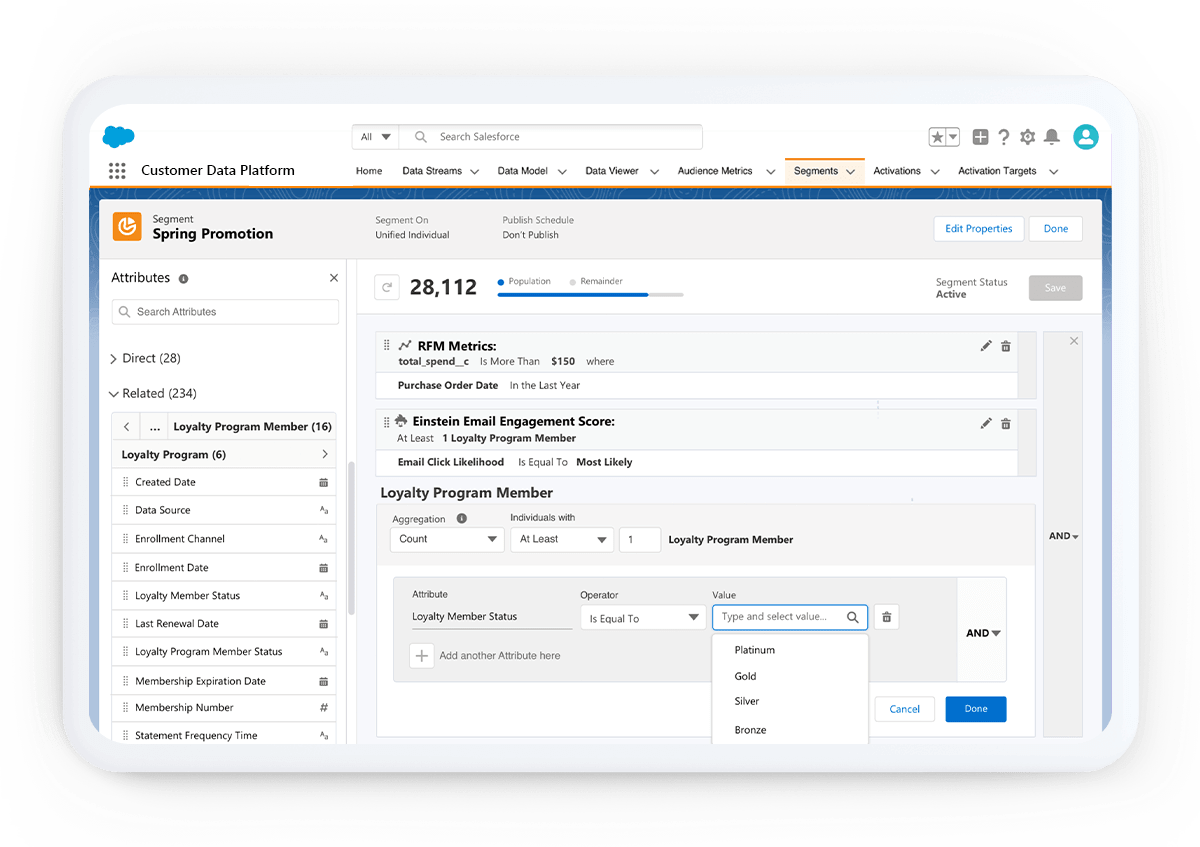Grab the RFM Metrics drag handle
The width and height of the screenshot is (1200, 847).
pos(387,345)
